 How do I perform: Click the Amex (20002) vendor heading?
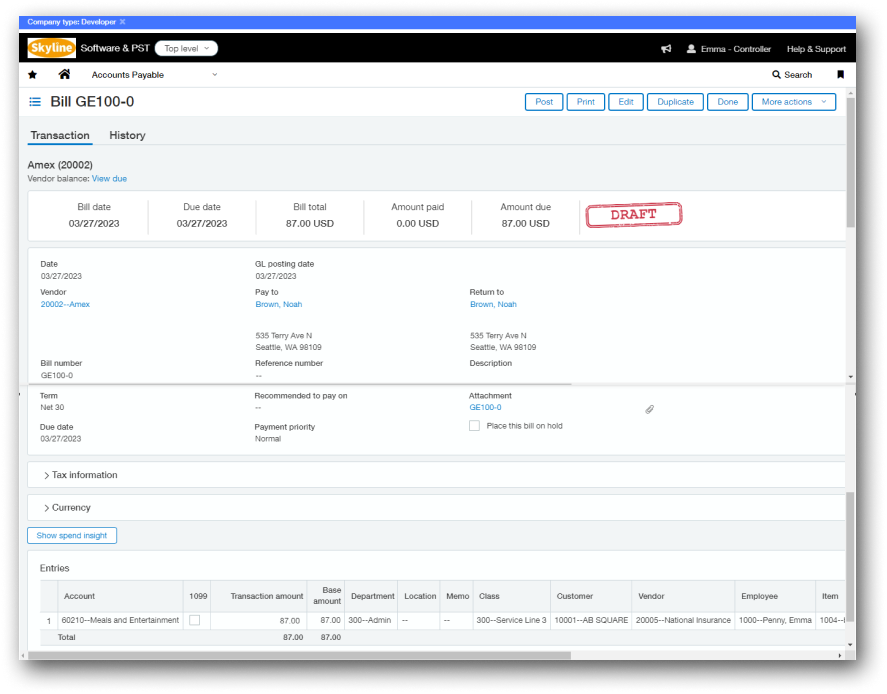click(x=60, y=165)
